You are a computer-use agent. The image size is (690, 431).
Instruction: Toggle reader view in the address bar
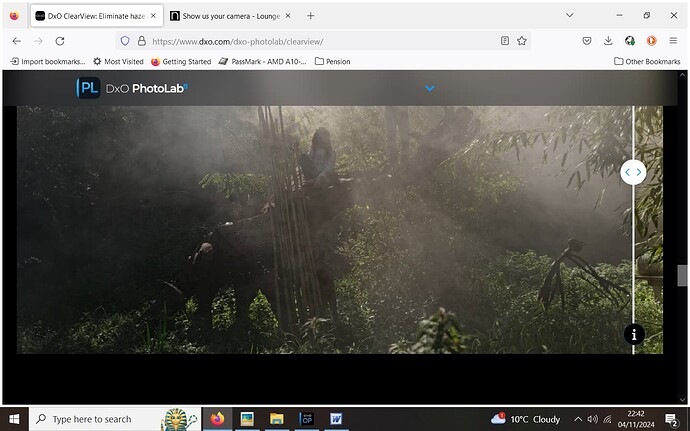(x=504, y=41)
